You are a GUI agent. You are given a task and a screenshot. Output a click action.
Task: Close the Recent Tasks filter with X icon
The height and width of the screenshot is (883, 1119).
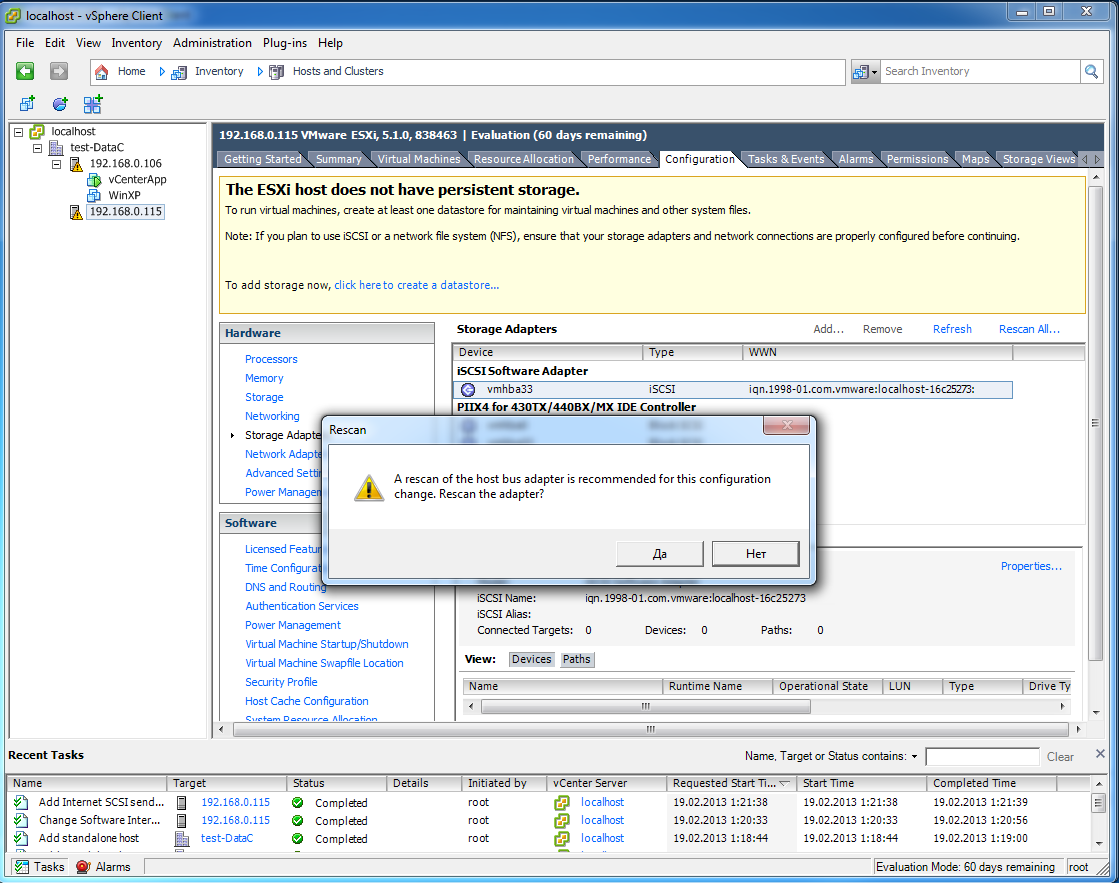[x=1100, y=754]
